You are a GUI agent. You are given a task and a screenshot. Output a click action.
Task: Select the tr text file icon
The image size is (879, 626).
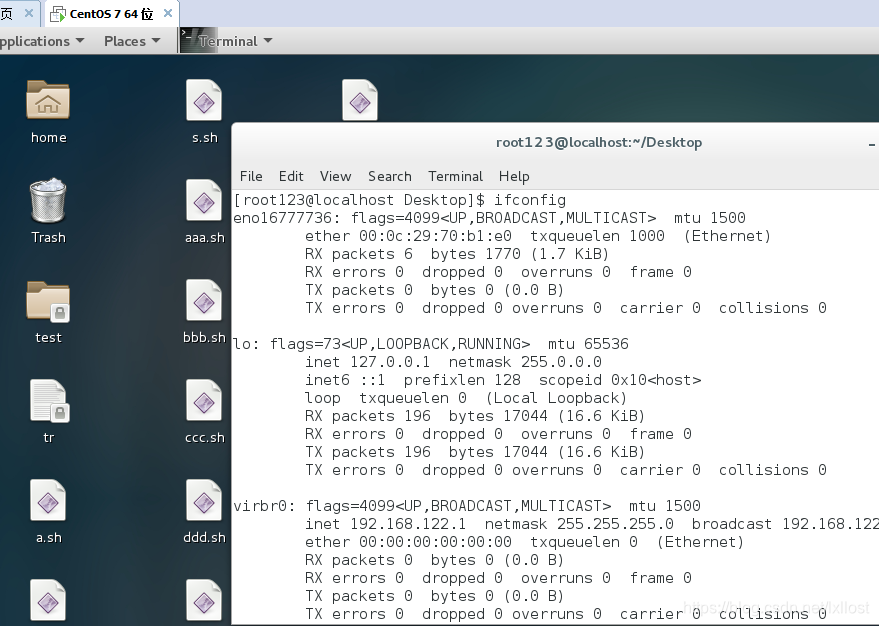[x=49, y=401]
